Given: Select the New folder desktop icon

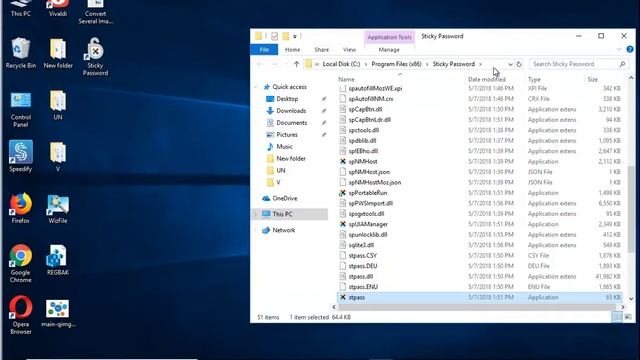Looking at the screenshot, I should click(58, 53).
